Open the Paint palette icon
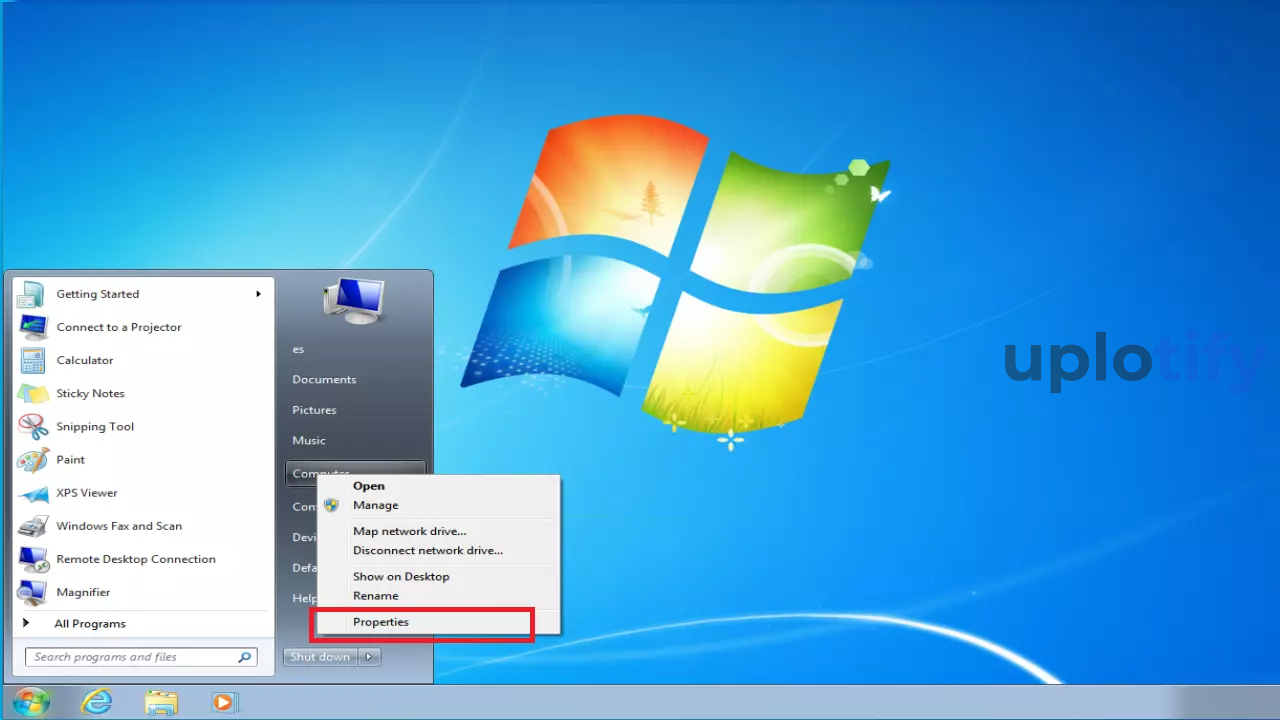The image size is (1280, 720). click(32, 459)
